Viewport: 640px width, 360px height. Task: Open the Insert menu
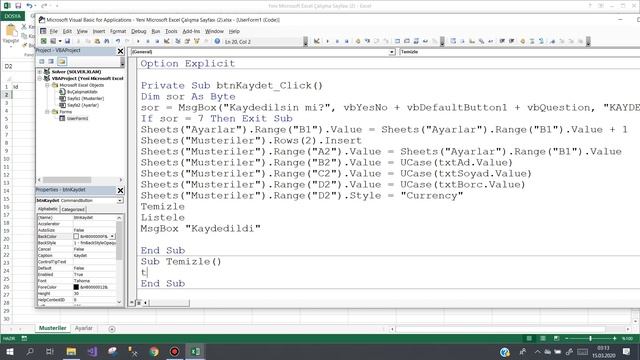pos(99,31)
